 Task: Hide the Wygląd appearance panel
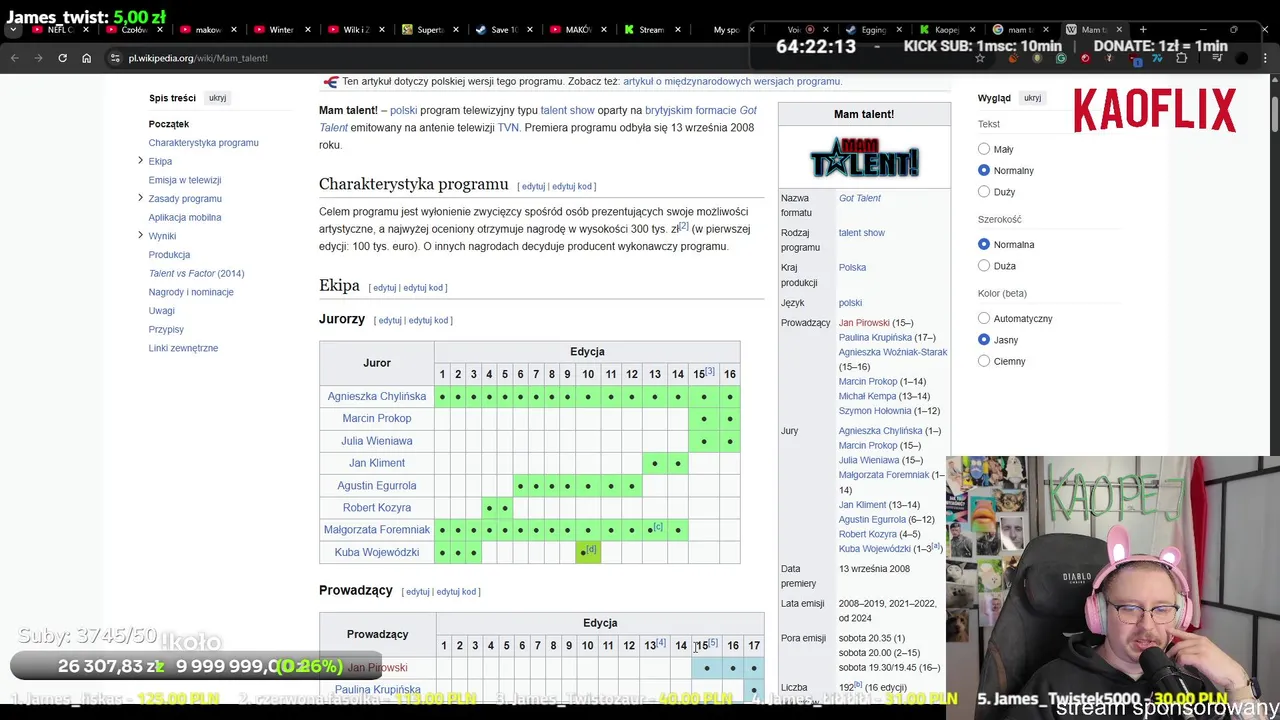point(1032,98)
